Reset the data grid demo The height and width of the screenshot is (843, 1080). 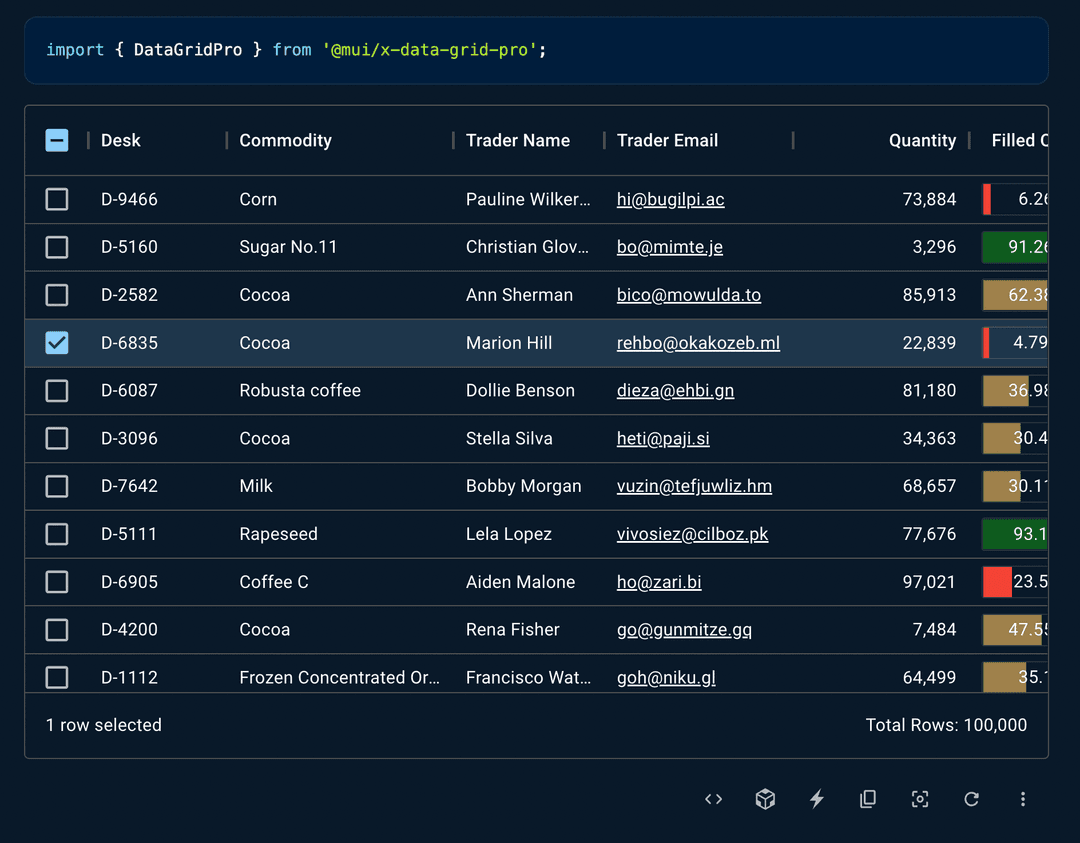pos(971,799)
